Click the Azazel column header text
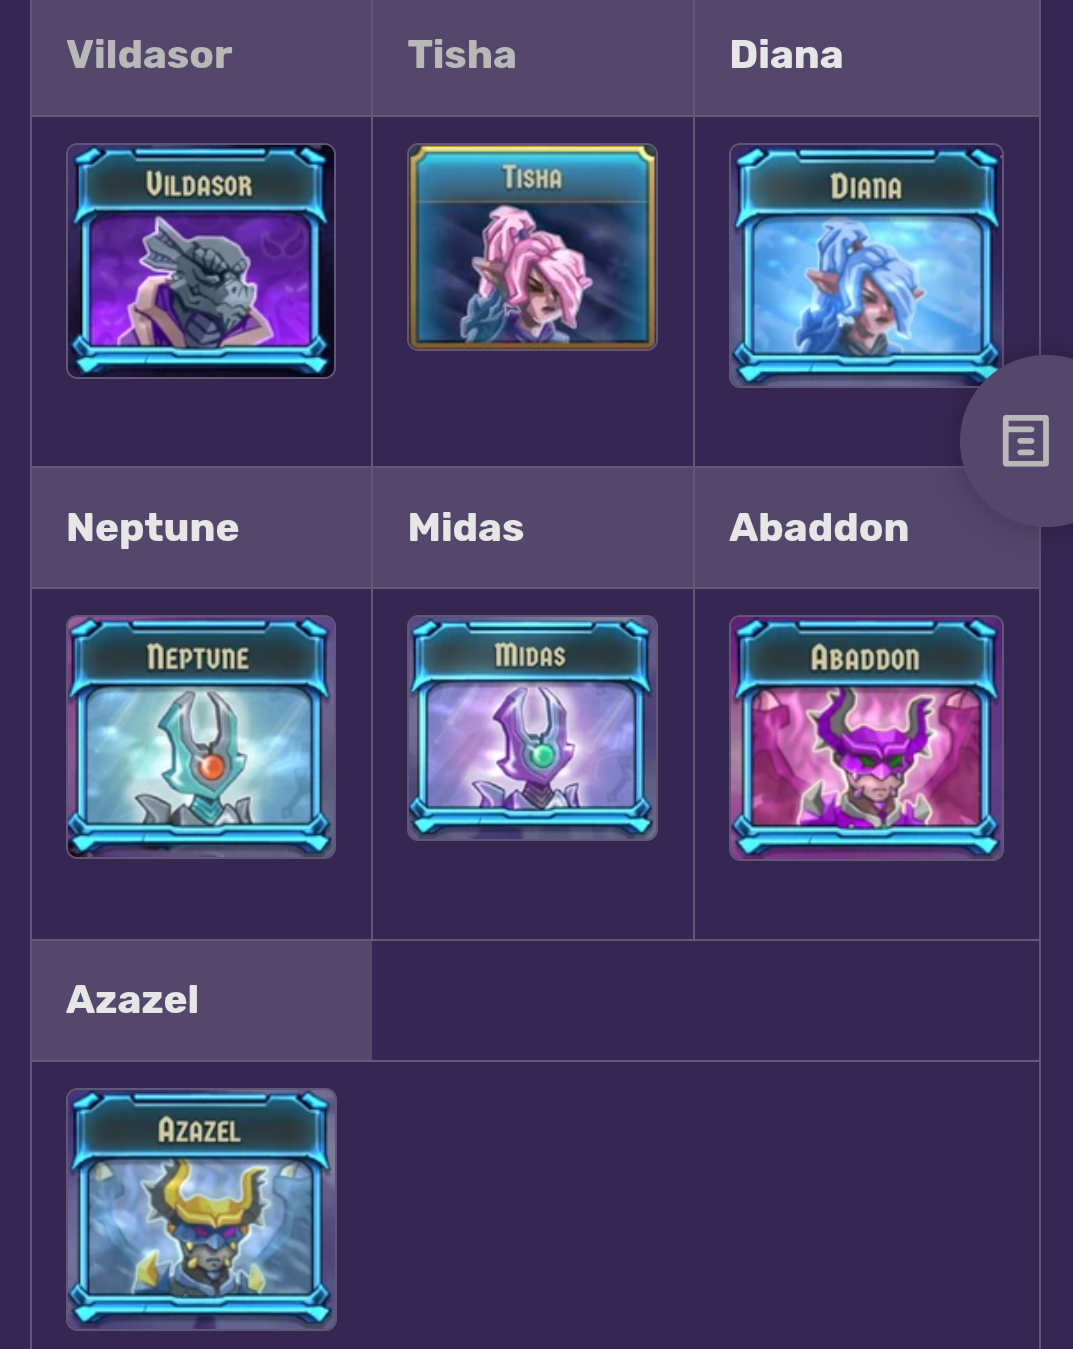The image size is (1073, 1349). pos(133,1000)
